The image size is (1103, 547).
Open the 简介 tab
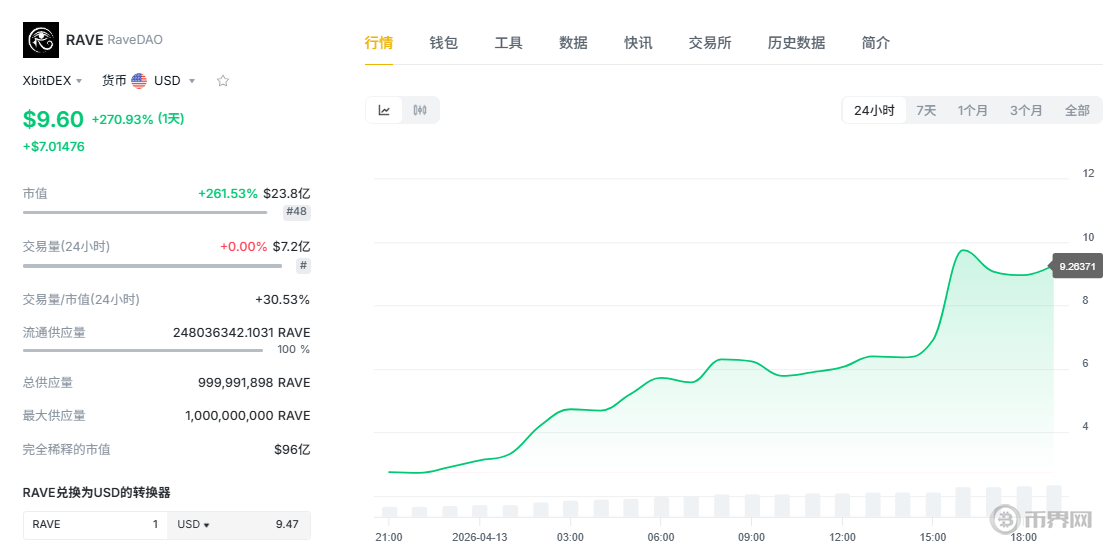pos(876,43)
